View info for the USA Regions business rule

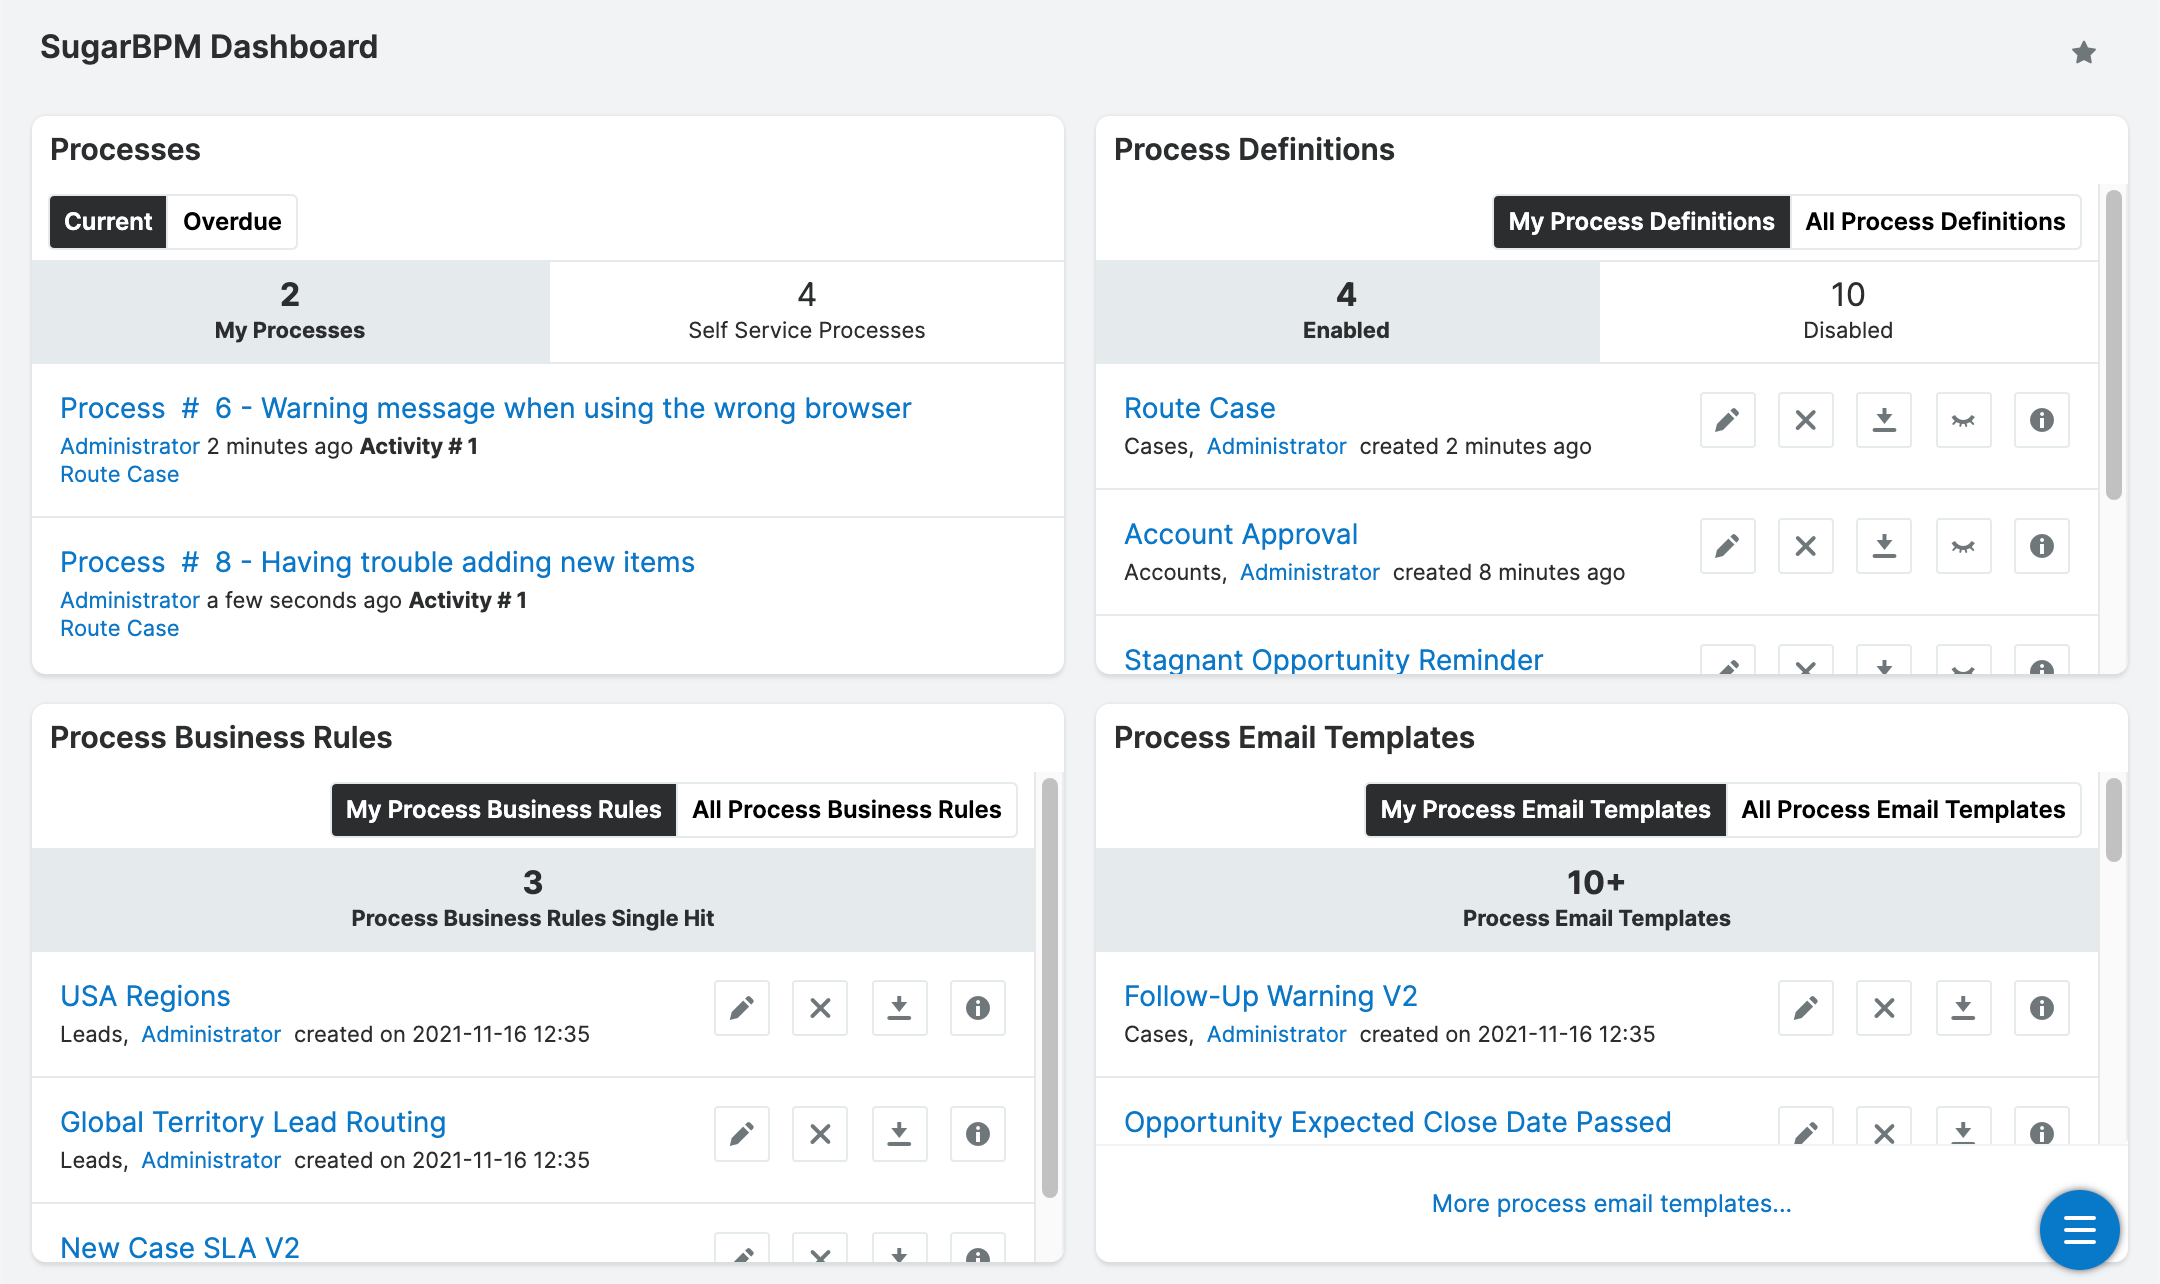pos(977,1008)
